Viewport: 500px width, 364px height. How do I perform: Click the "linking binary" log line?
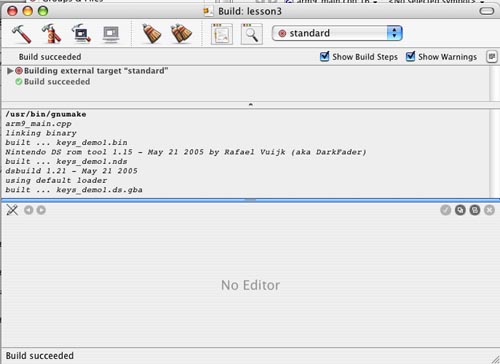pos(41,133)
